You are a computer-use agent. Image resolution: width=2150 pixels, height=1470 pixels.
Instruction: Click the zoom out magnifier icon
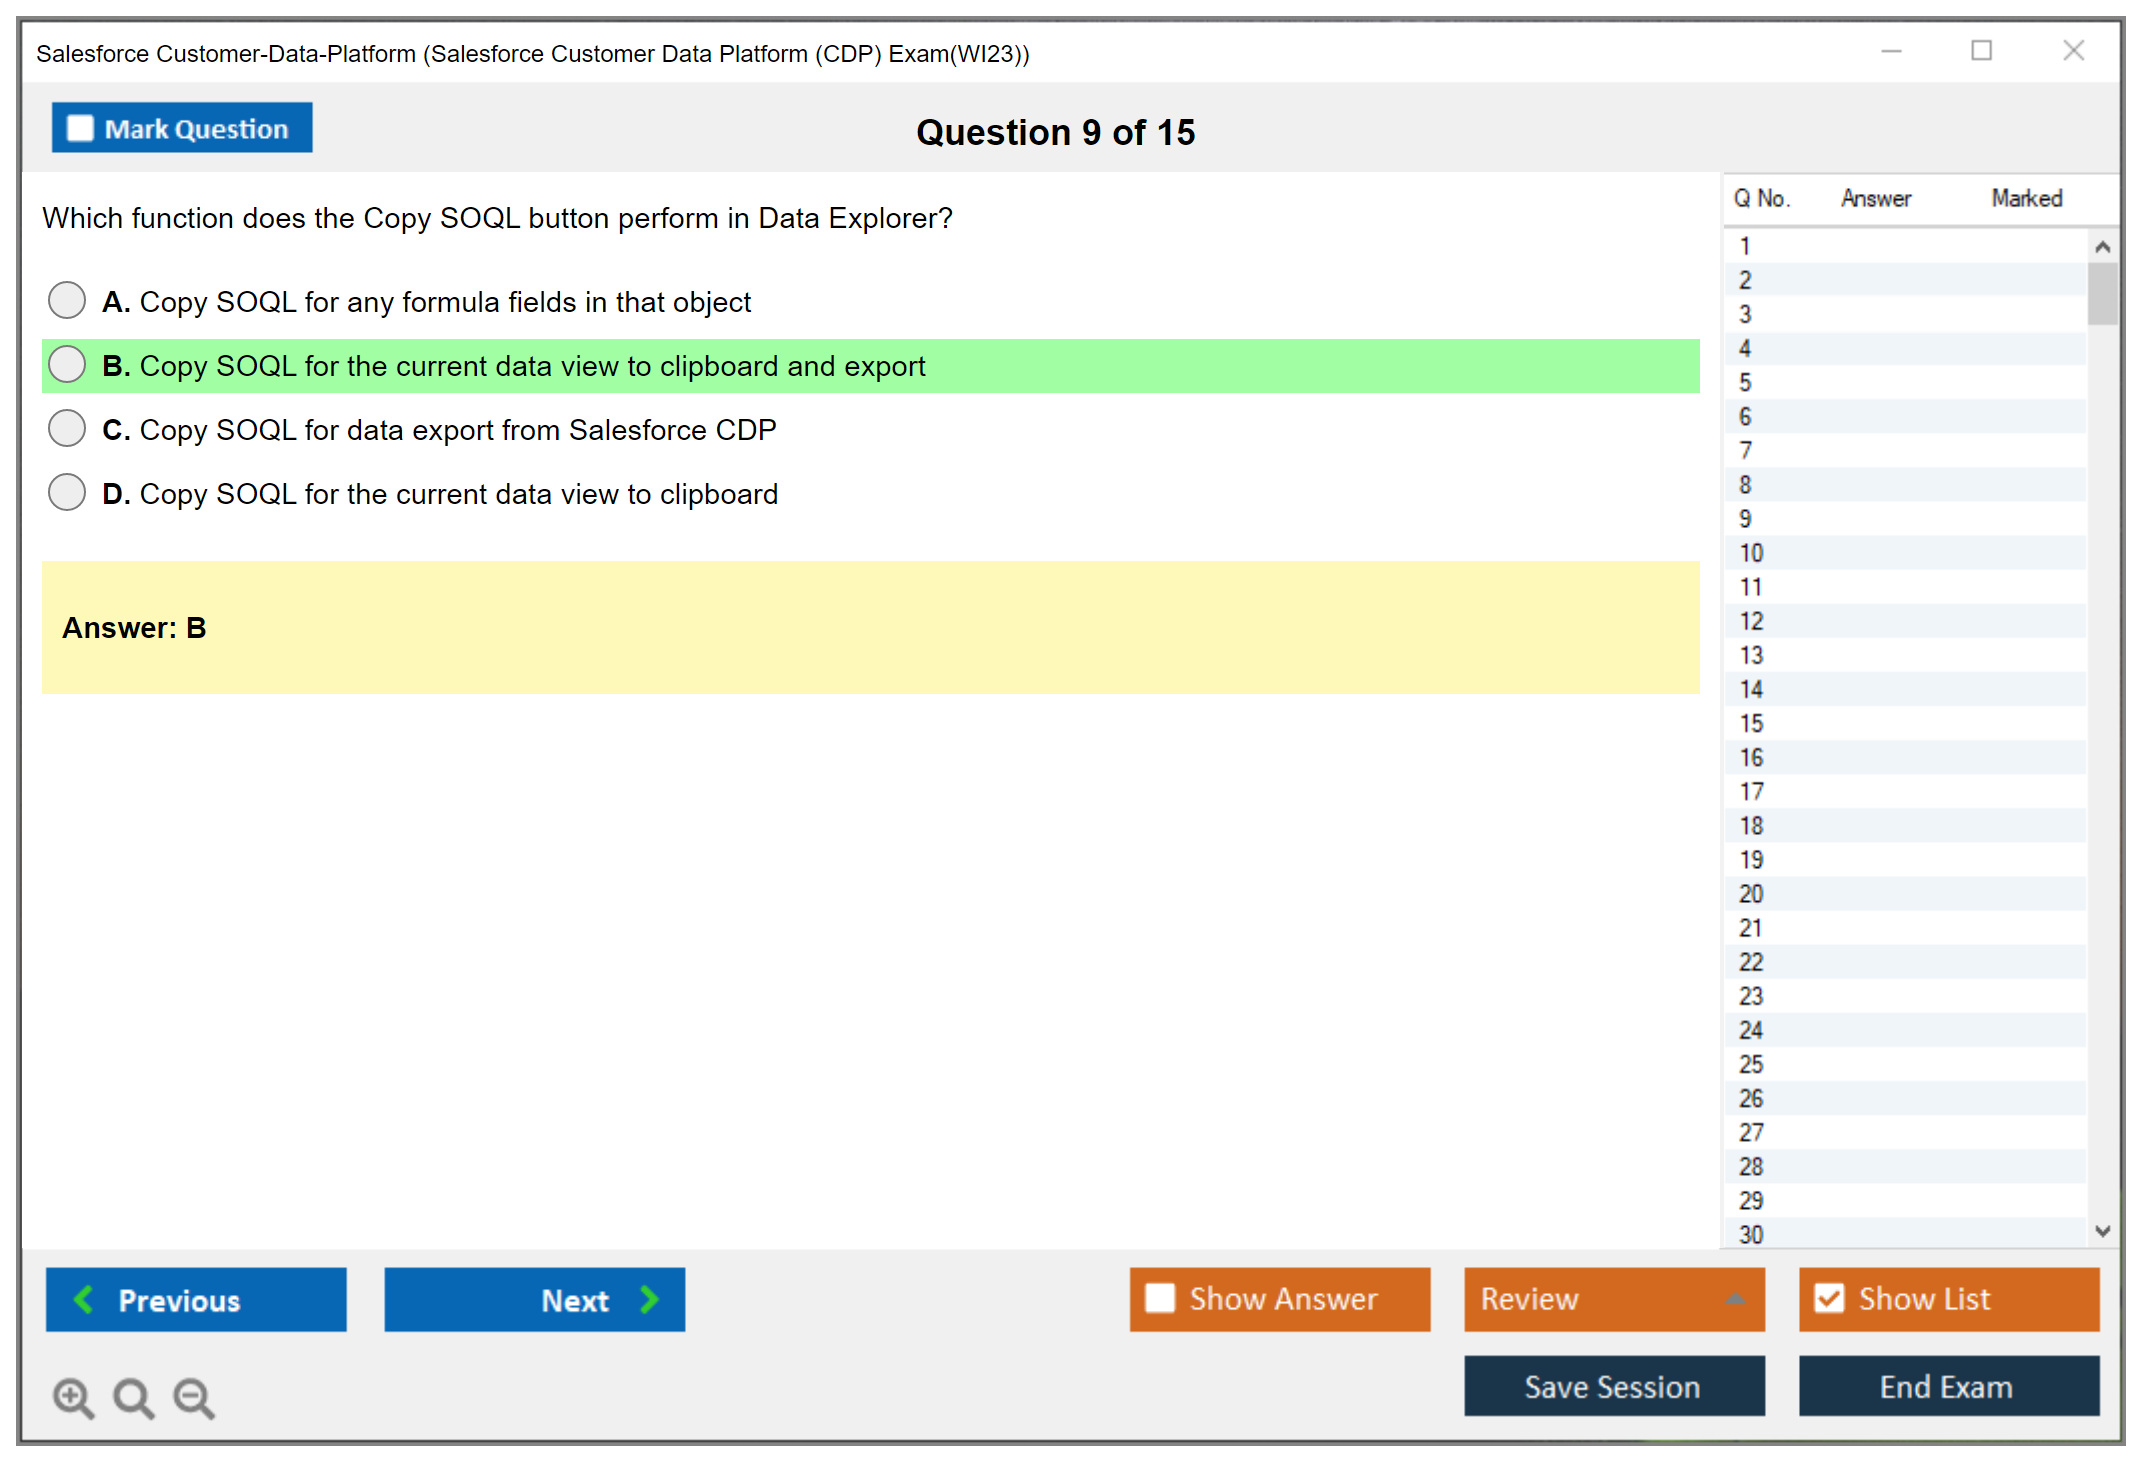point(194,1397)
